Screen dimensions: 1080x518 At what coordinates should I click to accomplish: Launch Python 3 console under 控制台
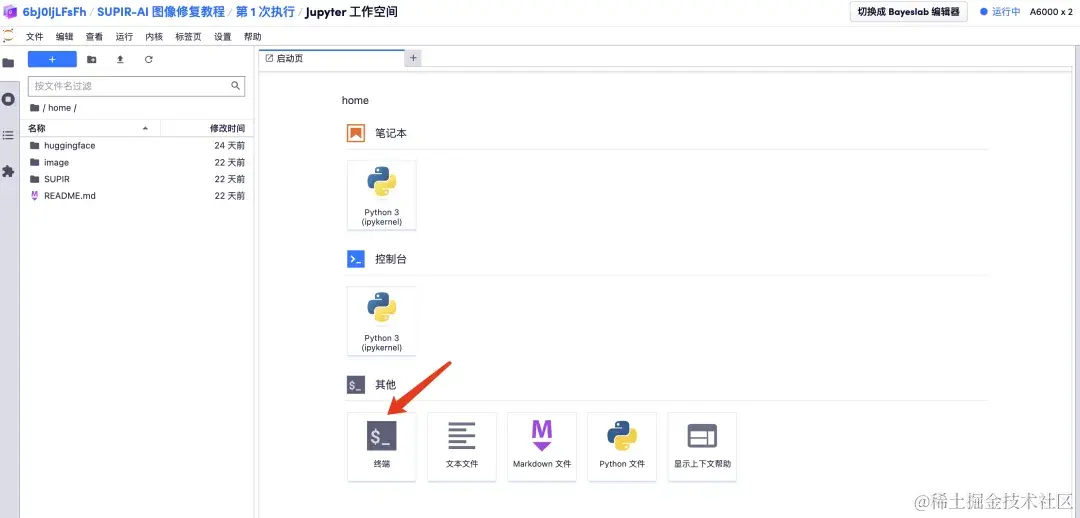pyautogui.click(x=382, y=321)
